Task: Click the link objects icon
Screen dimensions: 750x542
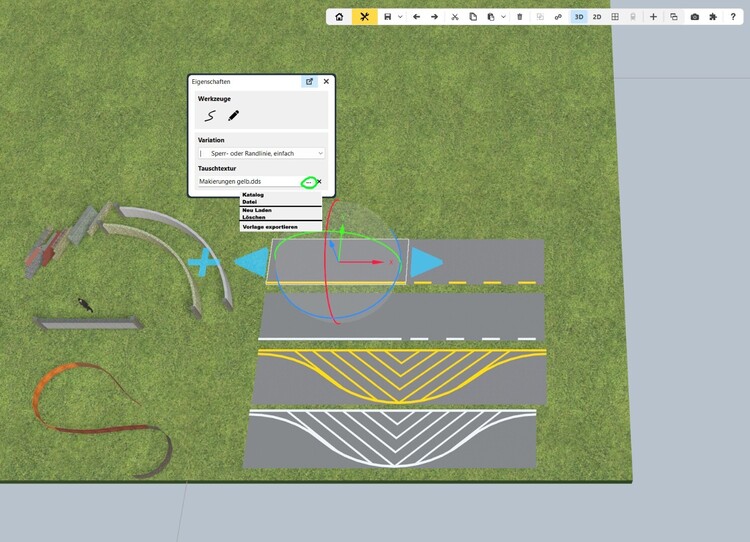Action: point(558,17)
